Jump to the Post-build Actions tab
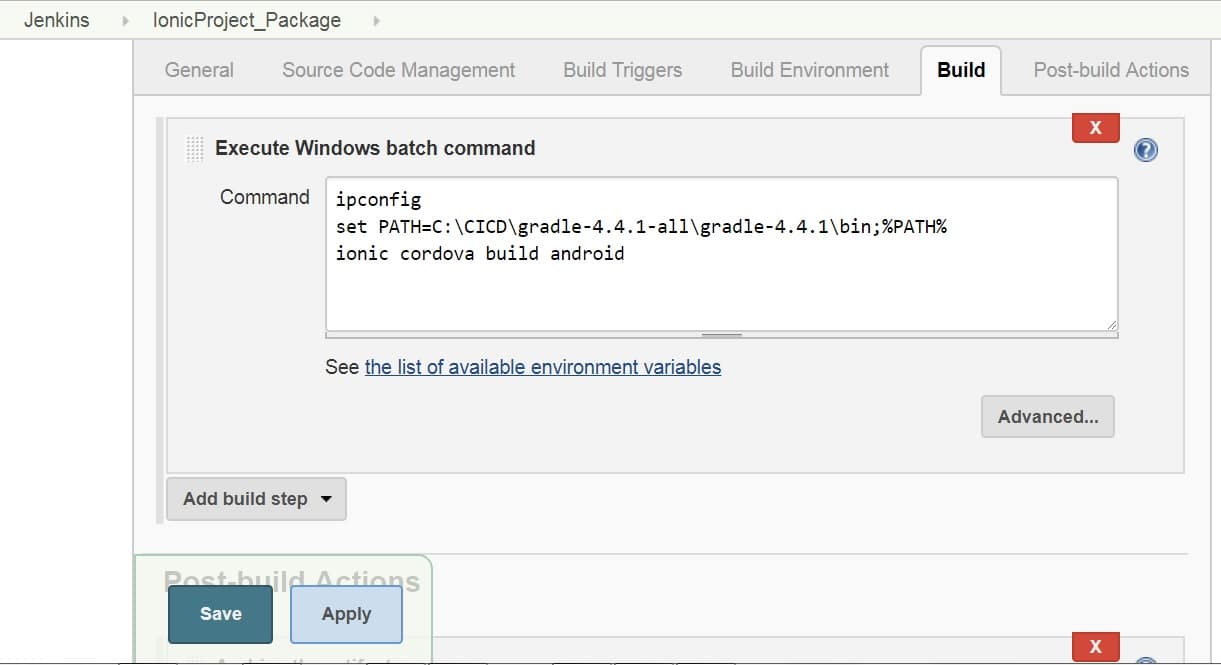 [1110, 70]
